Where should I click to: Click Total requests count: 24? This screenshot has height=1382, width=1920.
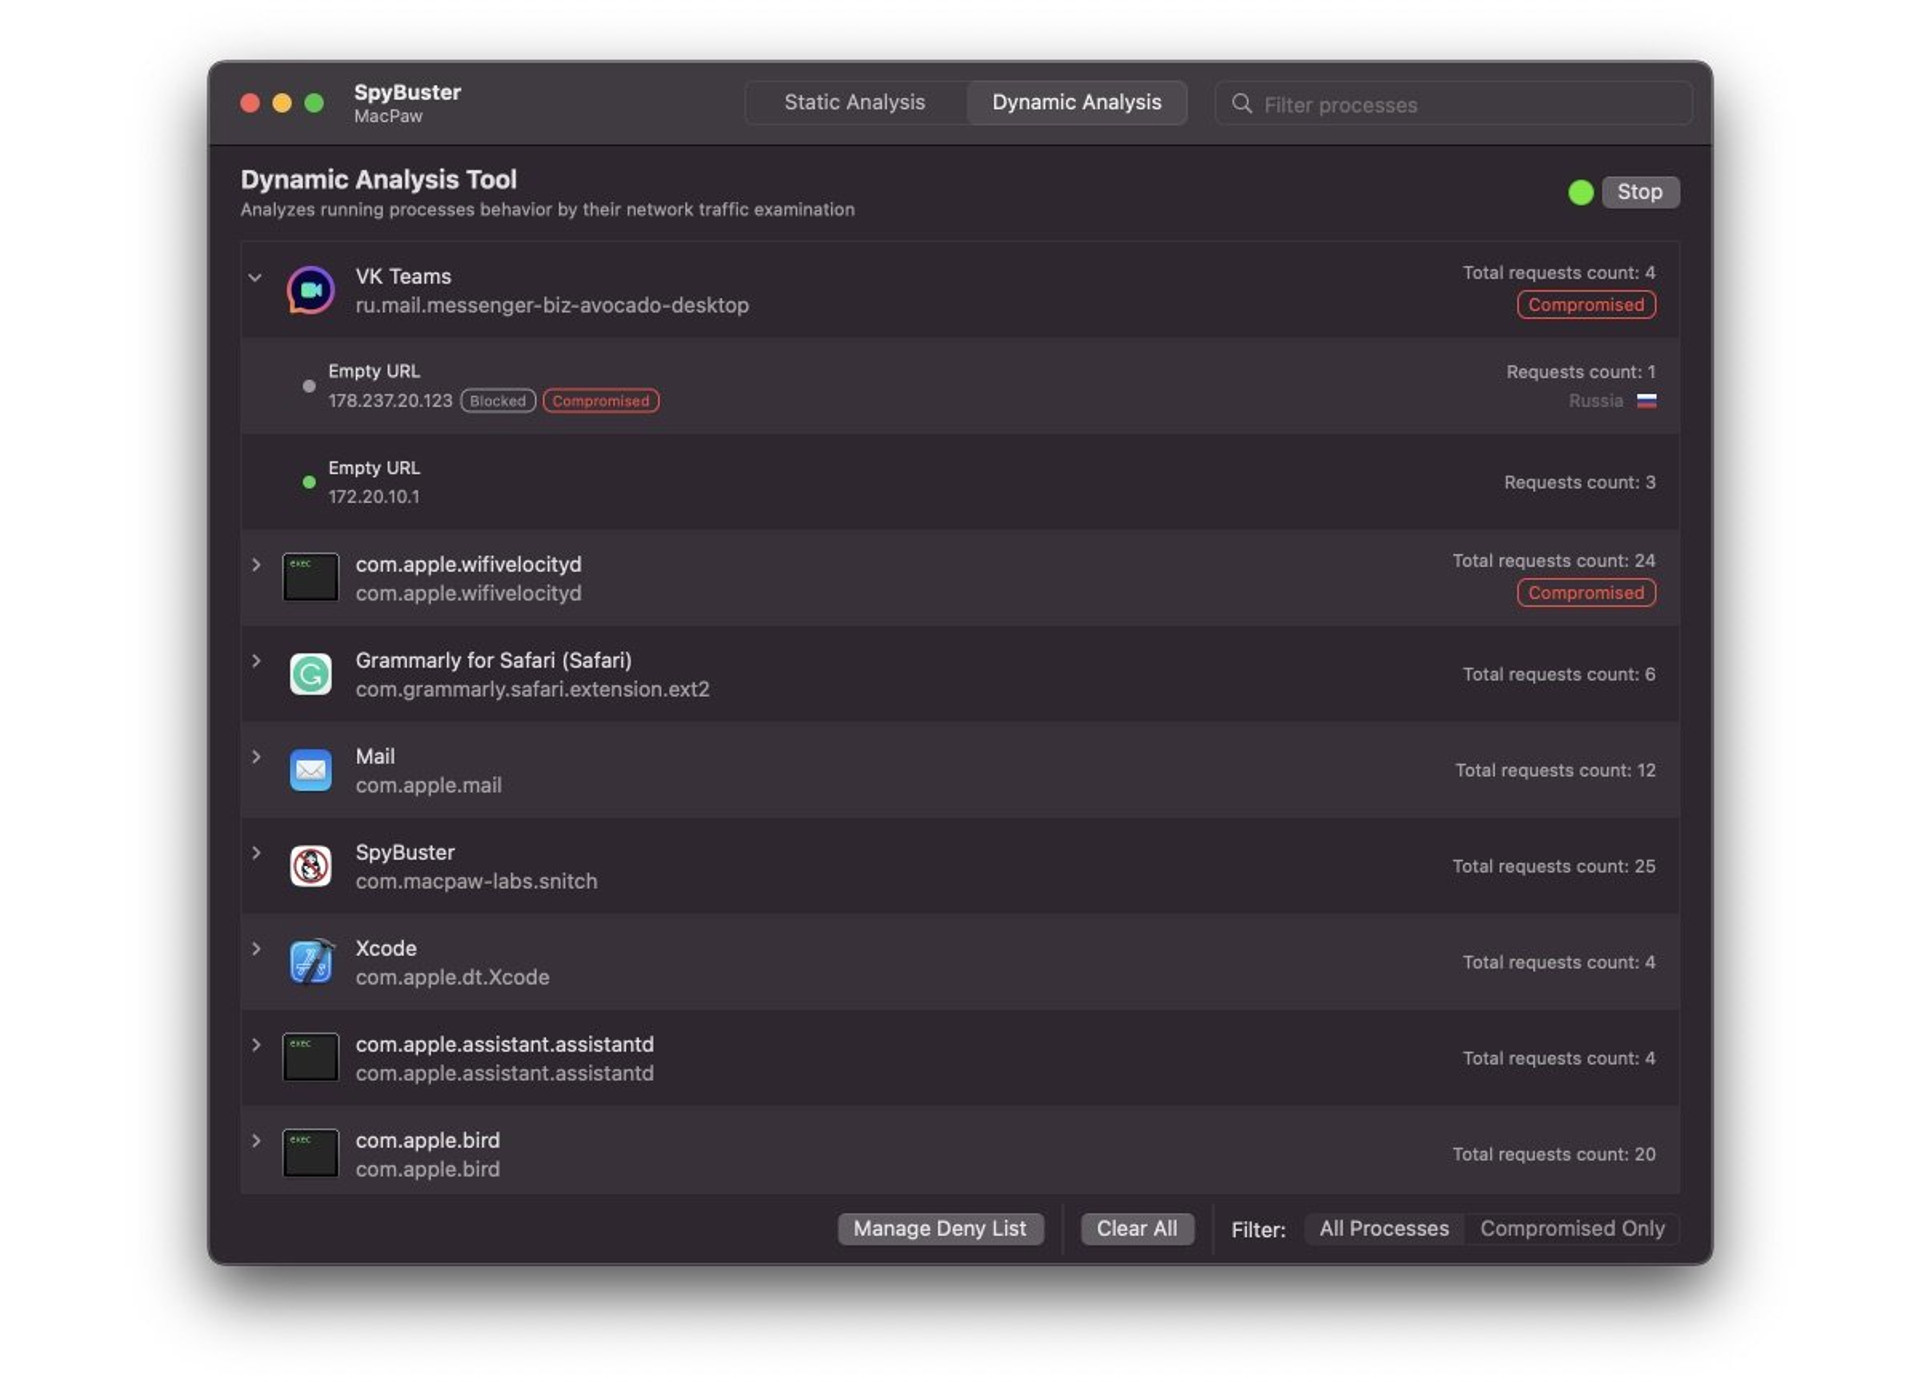[1553, 561]
